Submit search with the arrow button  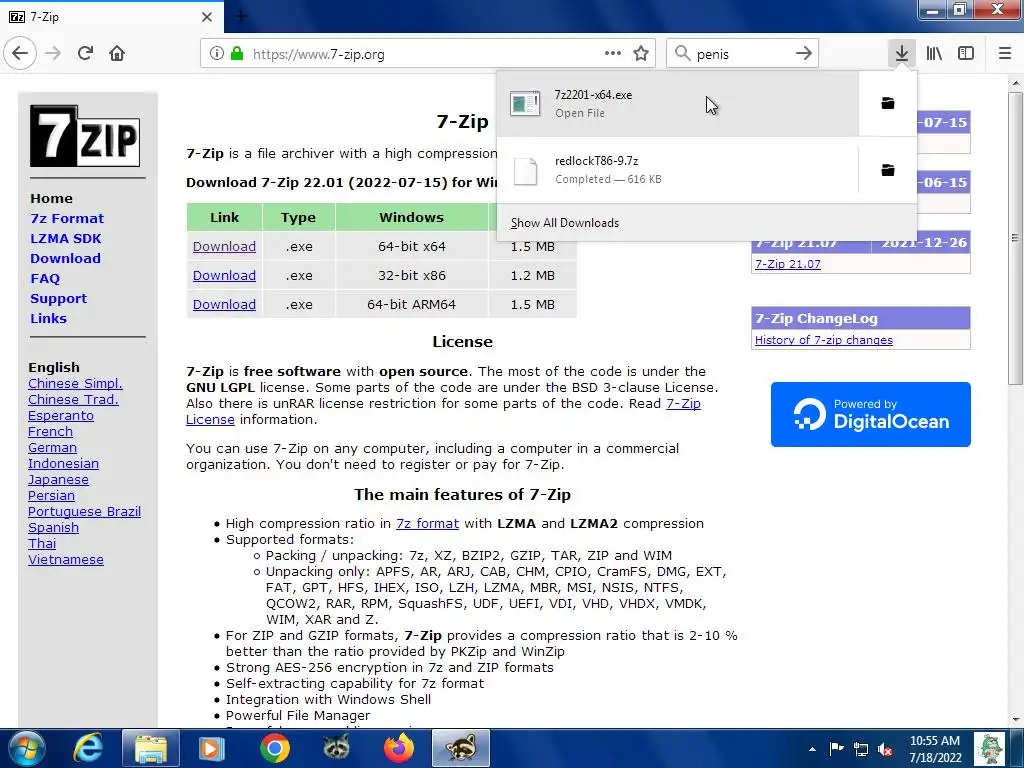(x=804, y=54)
